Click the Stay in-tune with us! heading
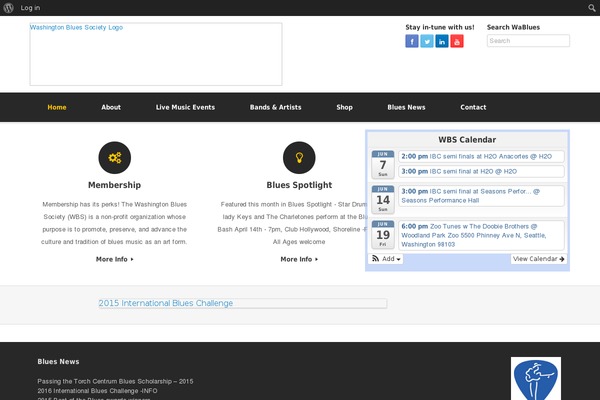600x400 pixels. [x=440, y=27]
